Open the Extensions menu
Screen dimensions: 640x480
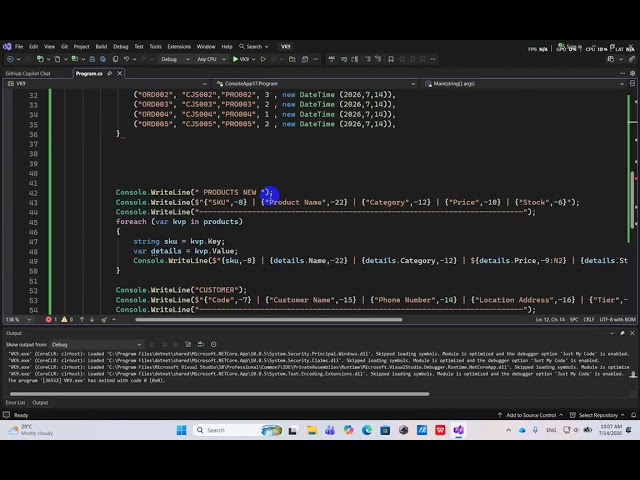(179, 47)
